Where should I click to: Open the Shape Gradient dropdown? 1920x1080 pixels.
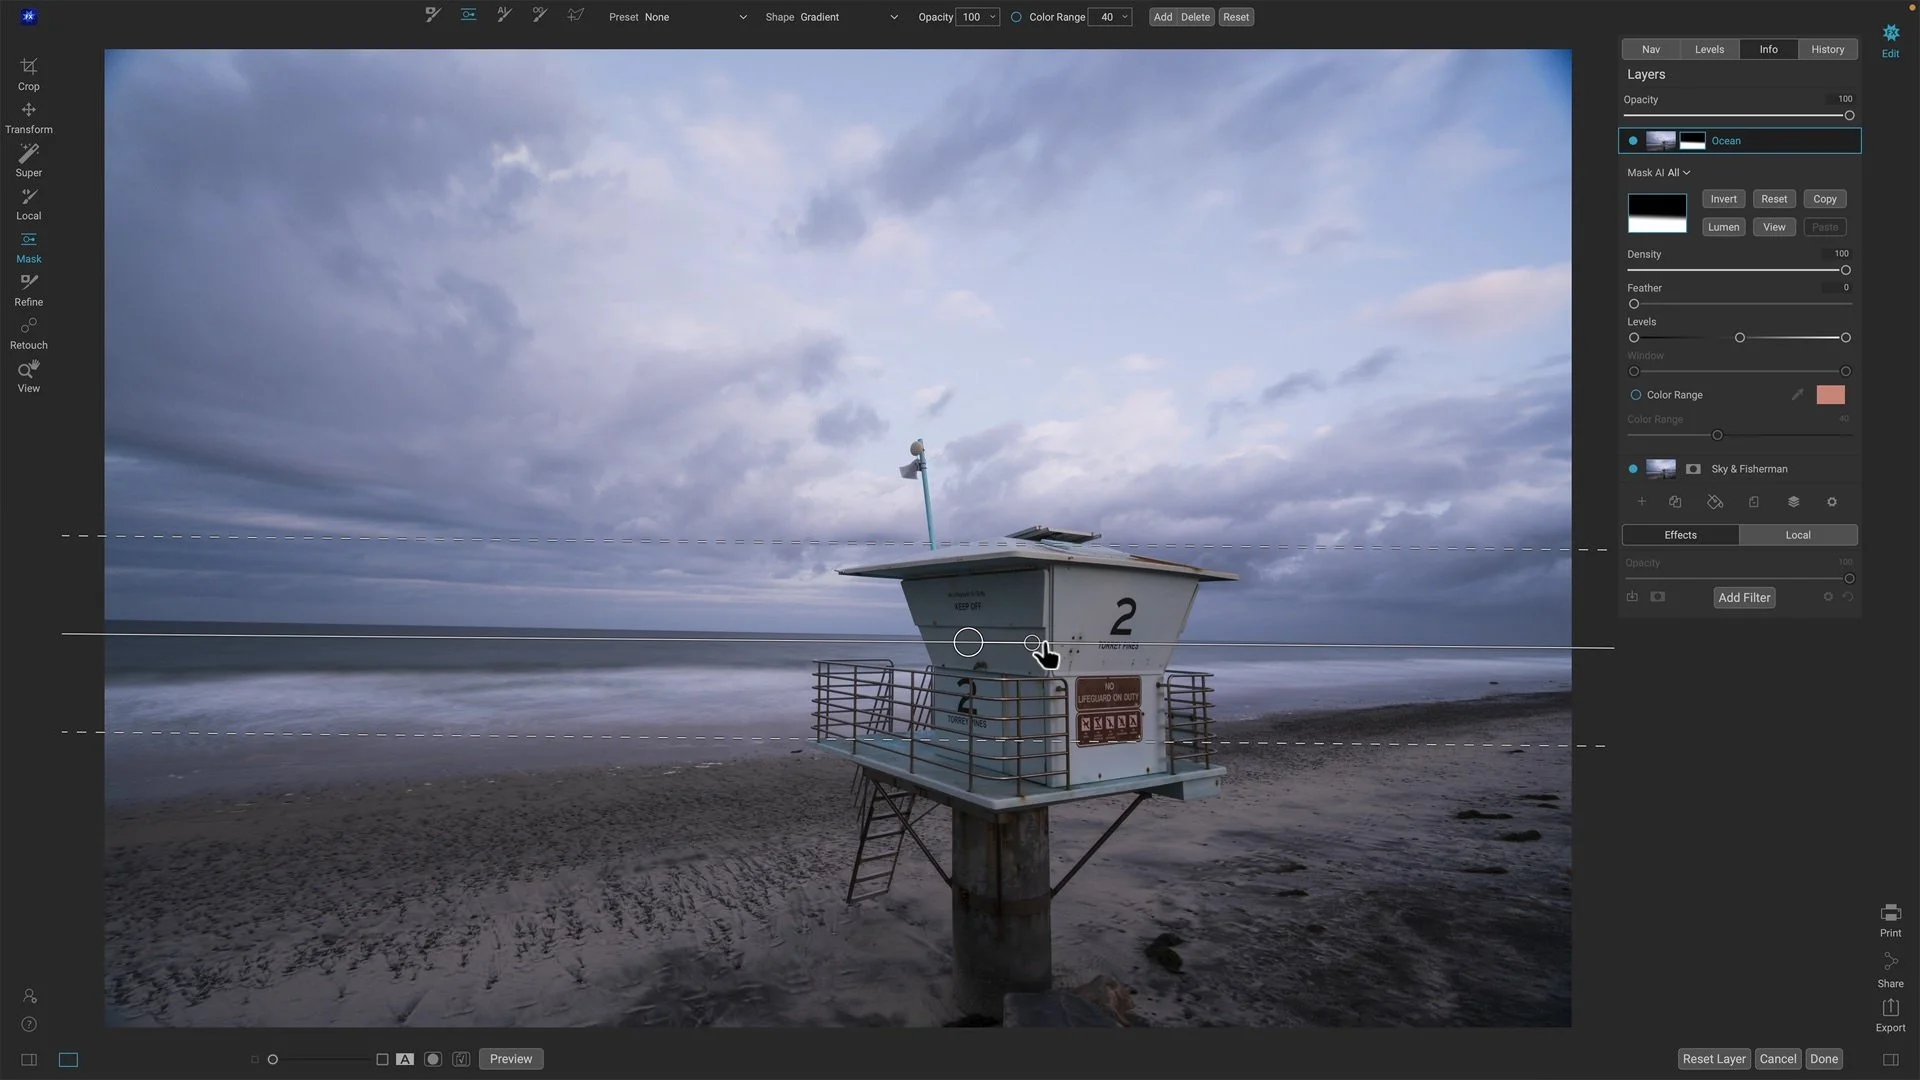[x=848, y=17]
